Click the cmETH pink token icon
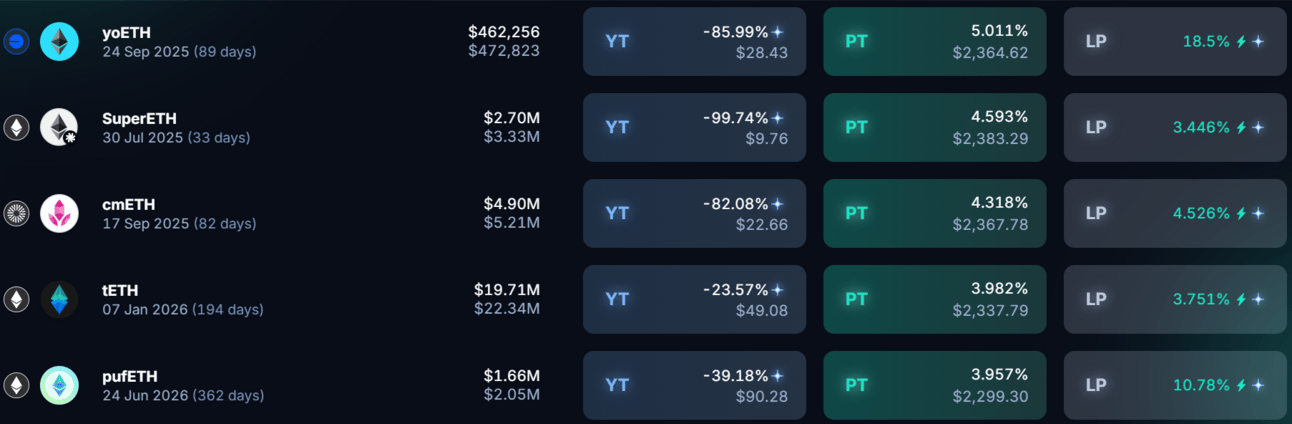 59,213
